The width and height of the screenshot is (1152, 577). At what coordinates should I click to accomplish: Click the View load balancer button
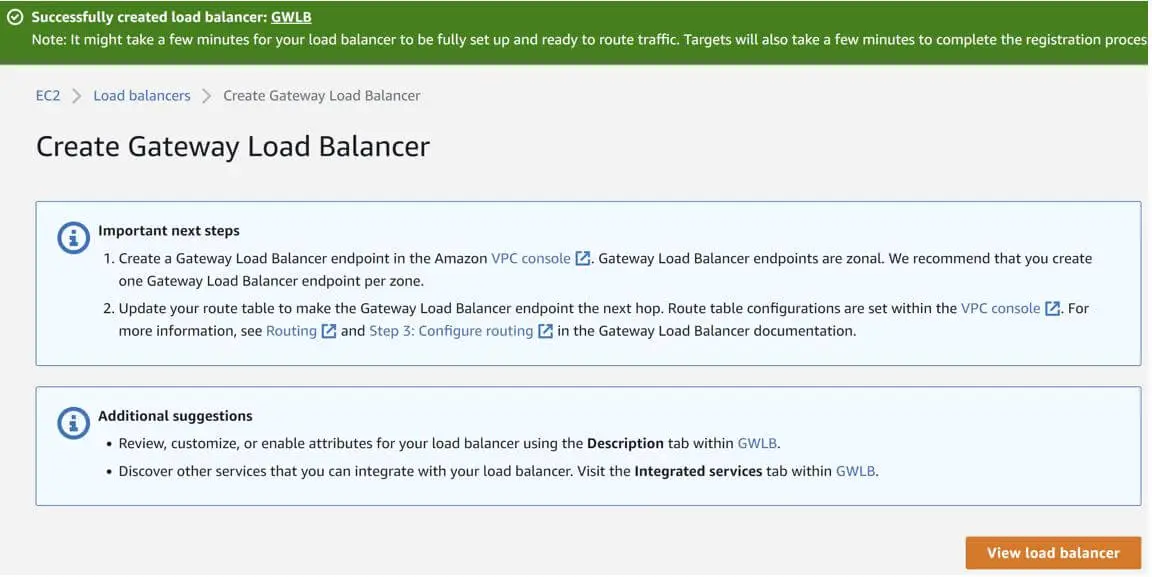point(1053,553)
